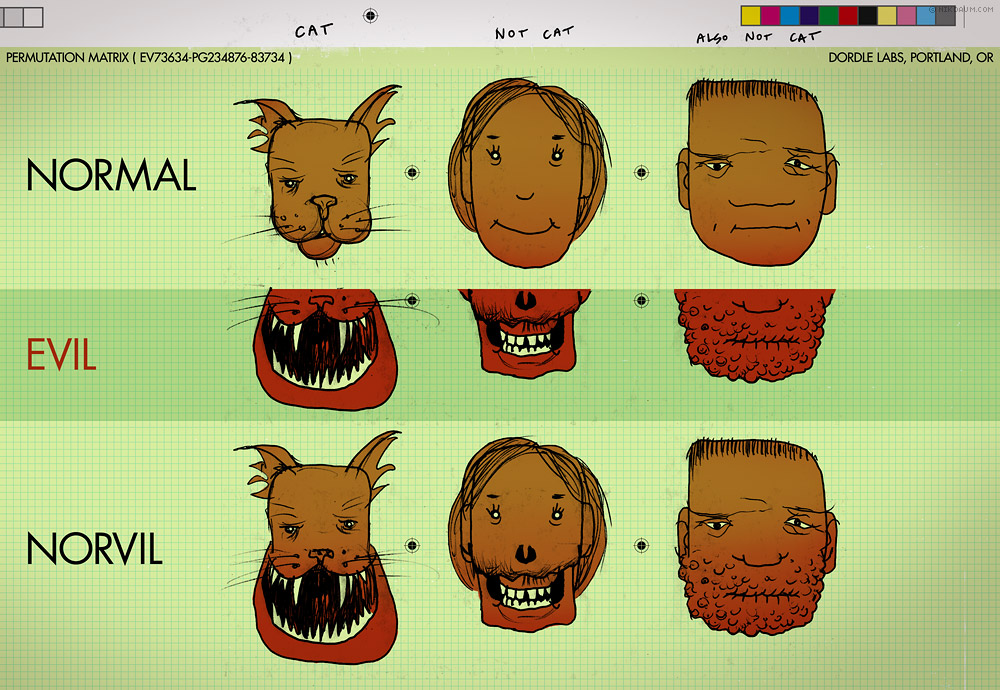
Task: Choose the black swatch in color strip
Action: 867,16
